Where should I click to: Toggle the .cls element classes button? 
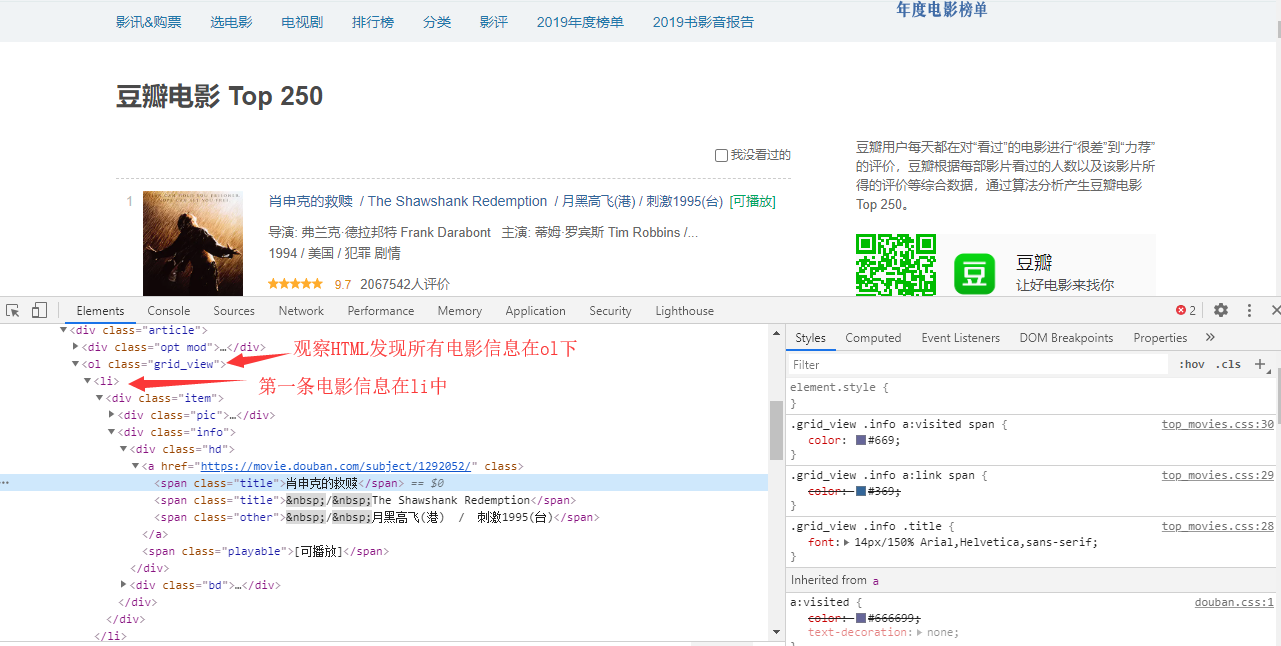[1228, 364]
